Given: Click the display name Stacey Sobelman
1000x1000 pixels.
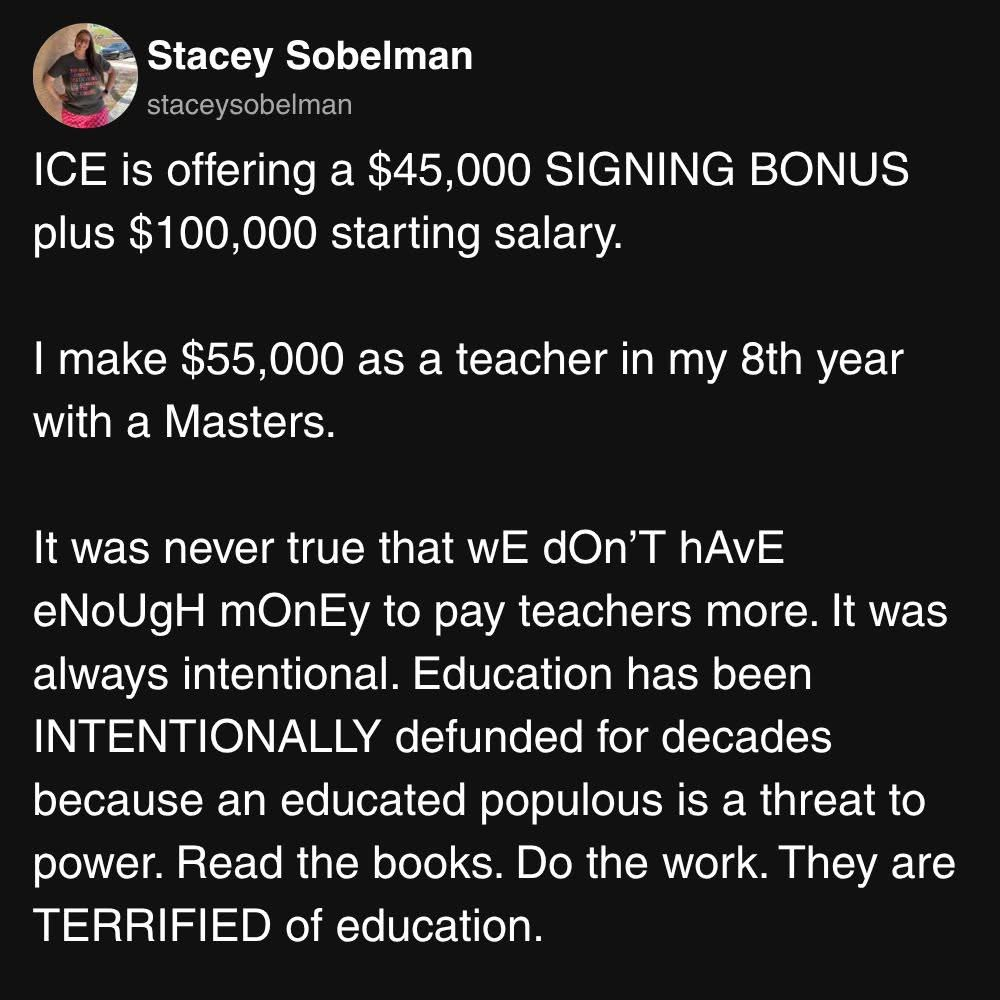Looking at the screenshot, I should [309, 57].
